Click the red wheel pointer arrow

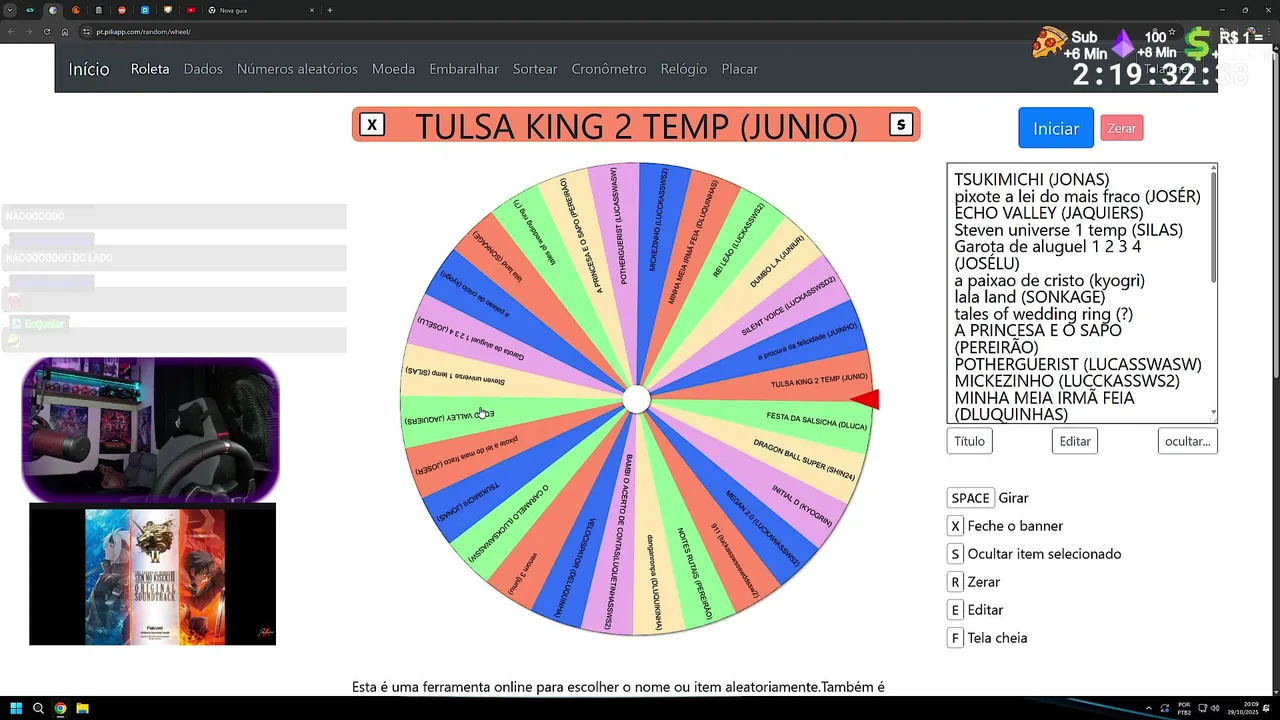click(x=865, y=400)
